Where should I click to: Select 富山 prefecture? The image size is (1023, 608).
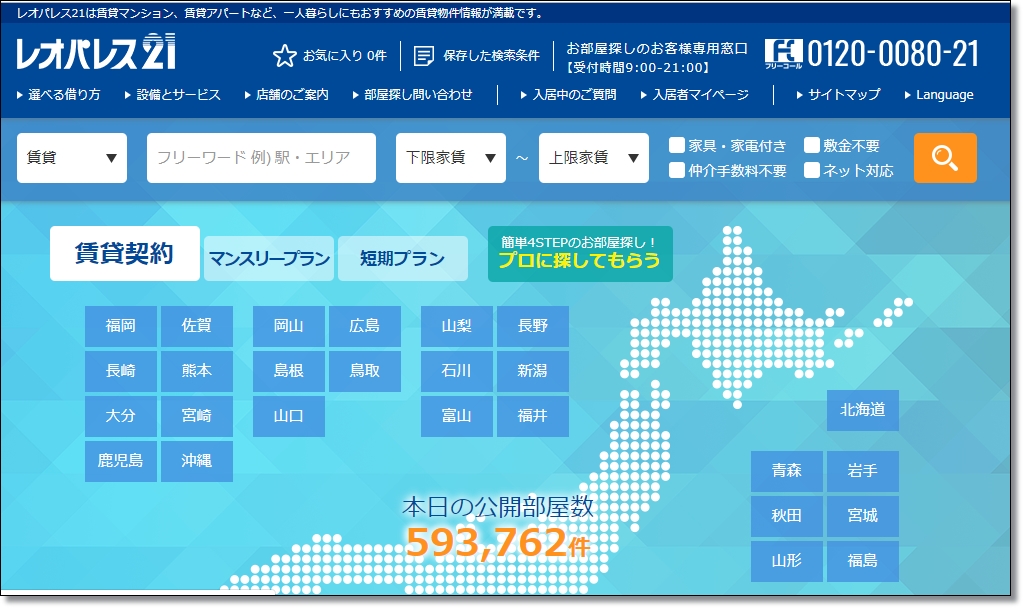click(x=457, y=416)
